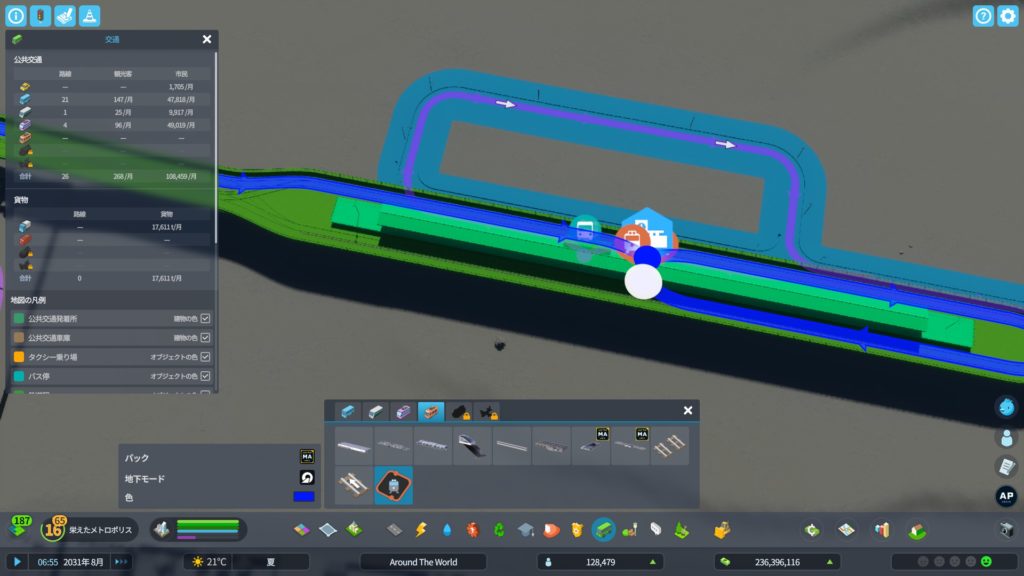Open the blue line color swatch
Viewport: 1024px width, 576px height.
(304, 497)
